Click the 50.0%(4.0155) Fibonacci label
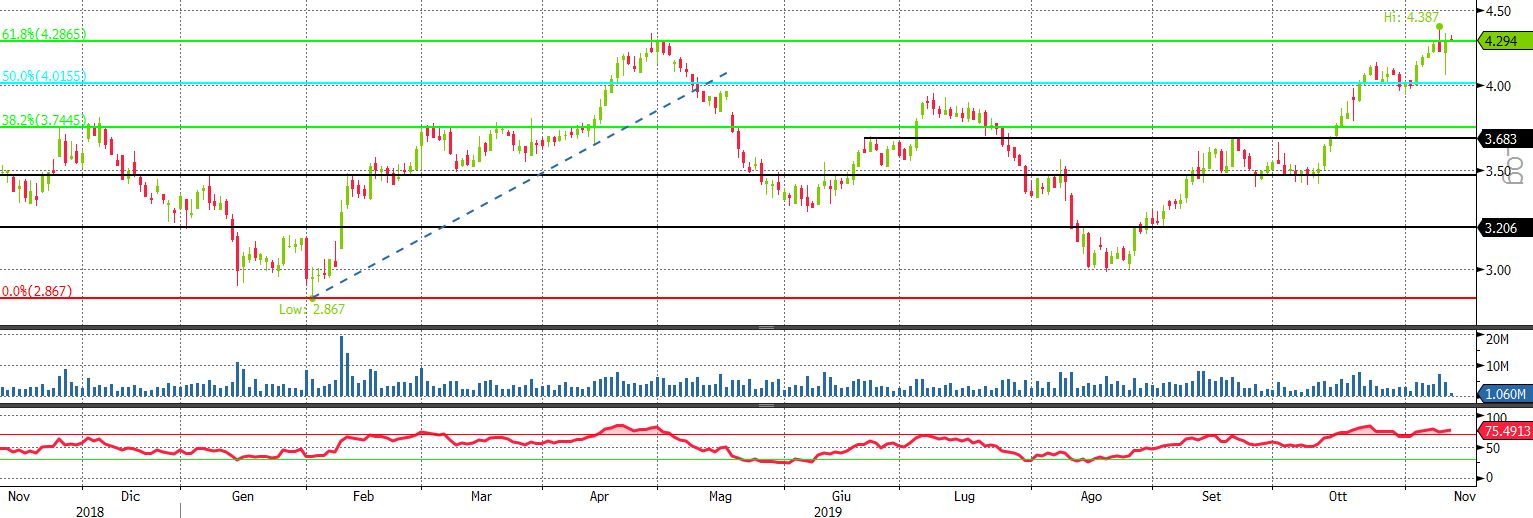This screenshot has width=1533, height=518. (45, 76)
